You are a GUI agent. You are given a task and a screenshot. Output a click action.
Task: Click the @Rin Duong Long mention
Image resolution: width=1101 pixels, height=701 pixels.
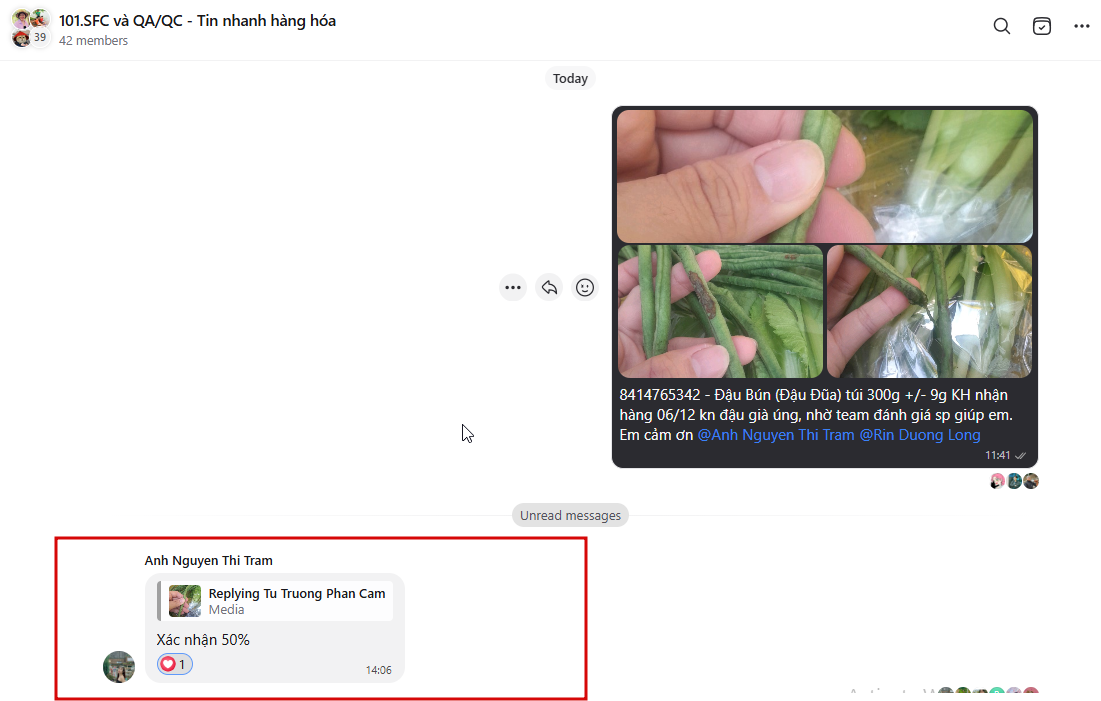click(x=920, y=435)
